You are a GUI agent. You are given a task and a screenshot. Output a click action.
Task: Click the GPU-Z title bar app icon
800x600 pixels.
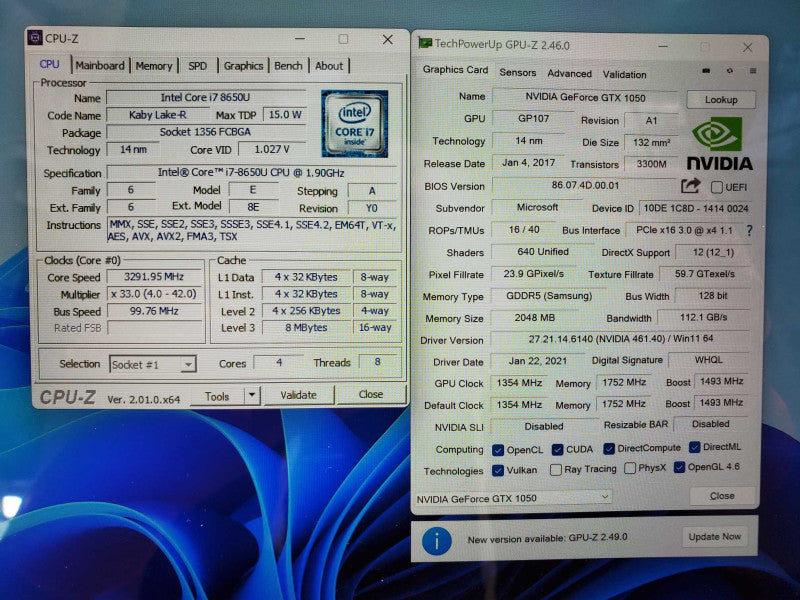coord(424,43)
